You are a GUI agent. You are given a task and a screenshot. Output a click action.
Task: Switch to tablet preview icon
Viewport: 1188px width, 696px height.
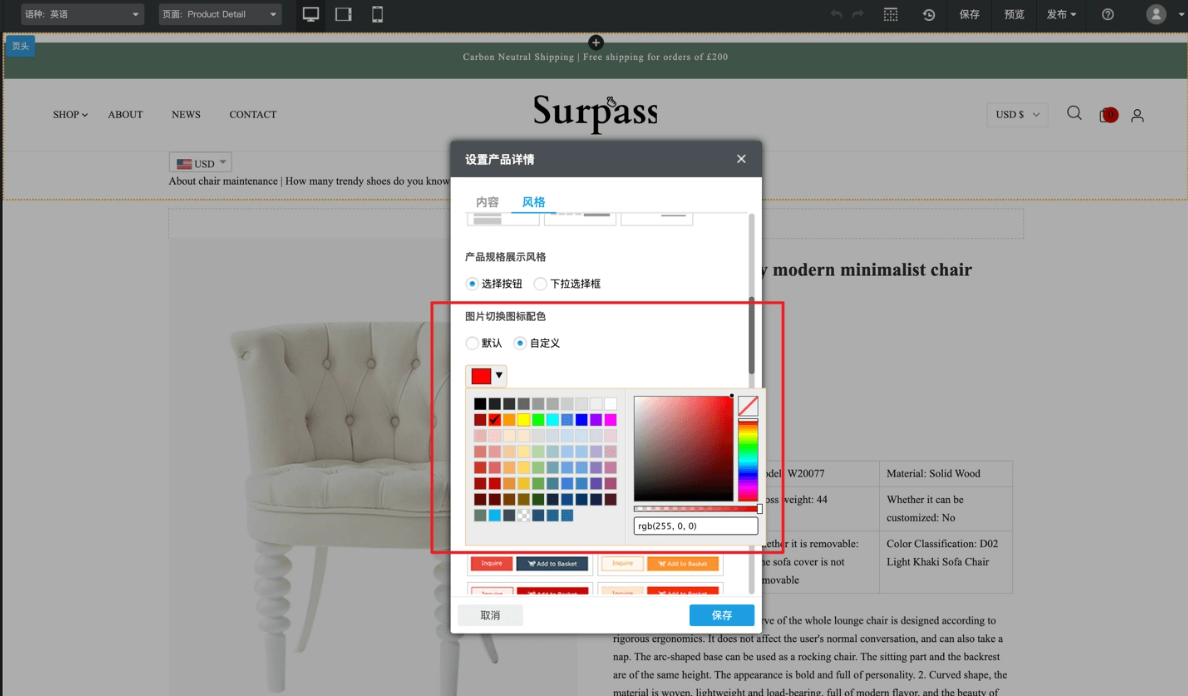point(343,14)
